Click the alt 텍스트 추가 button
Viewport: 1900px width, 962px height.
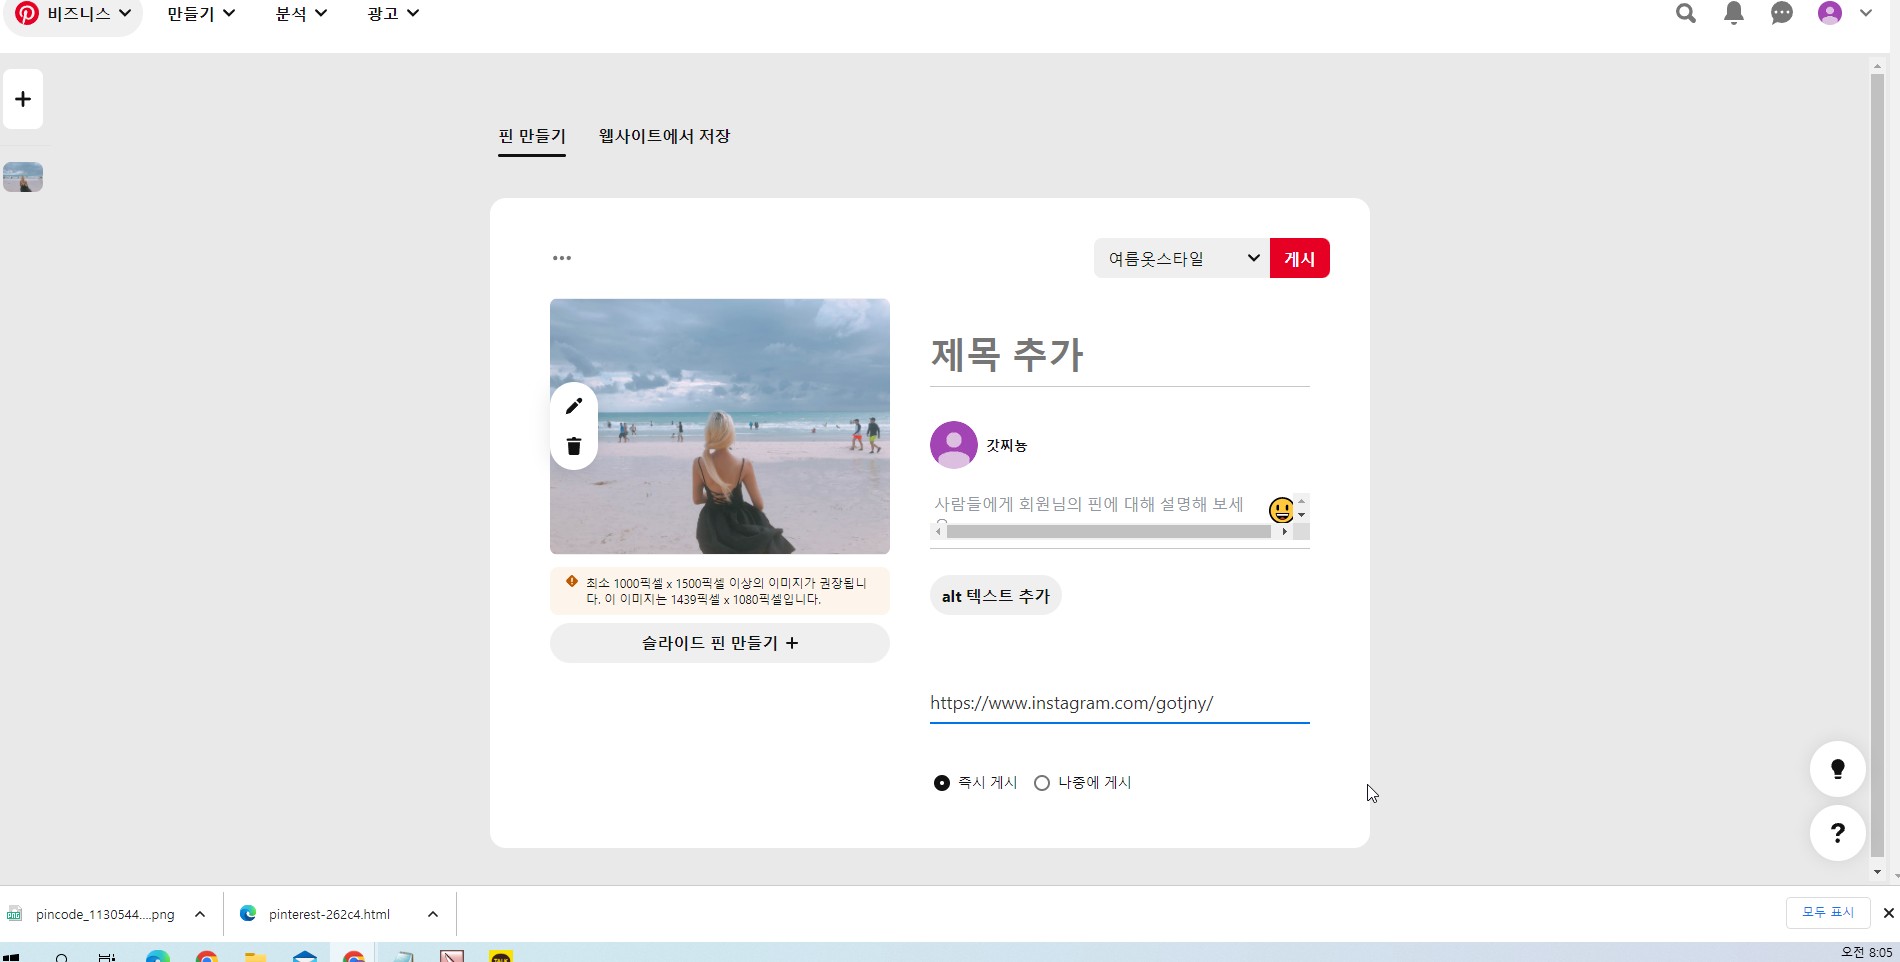coord(996,596)
